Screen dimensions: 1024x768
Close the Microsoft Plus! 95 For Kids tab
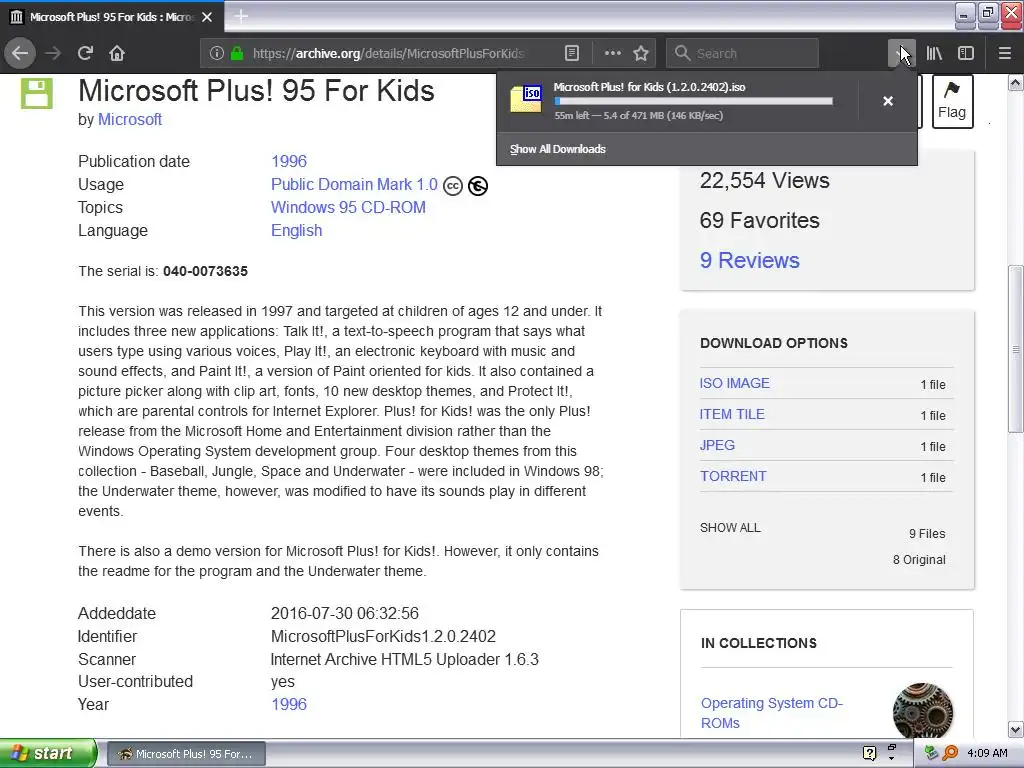tap(207, 17)
